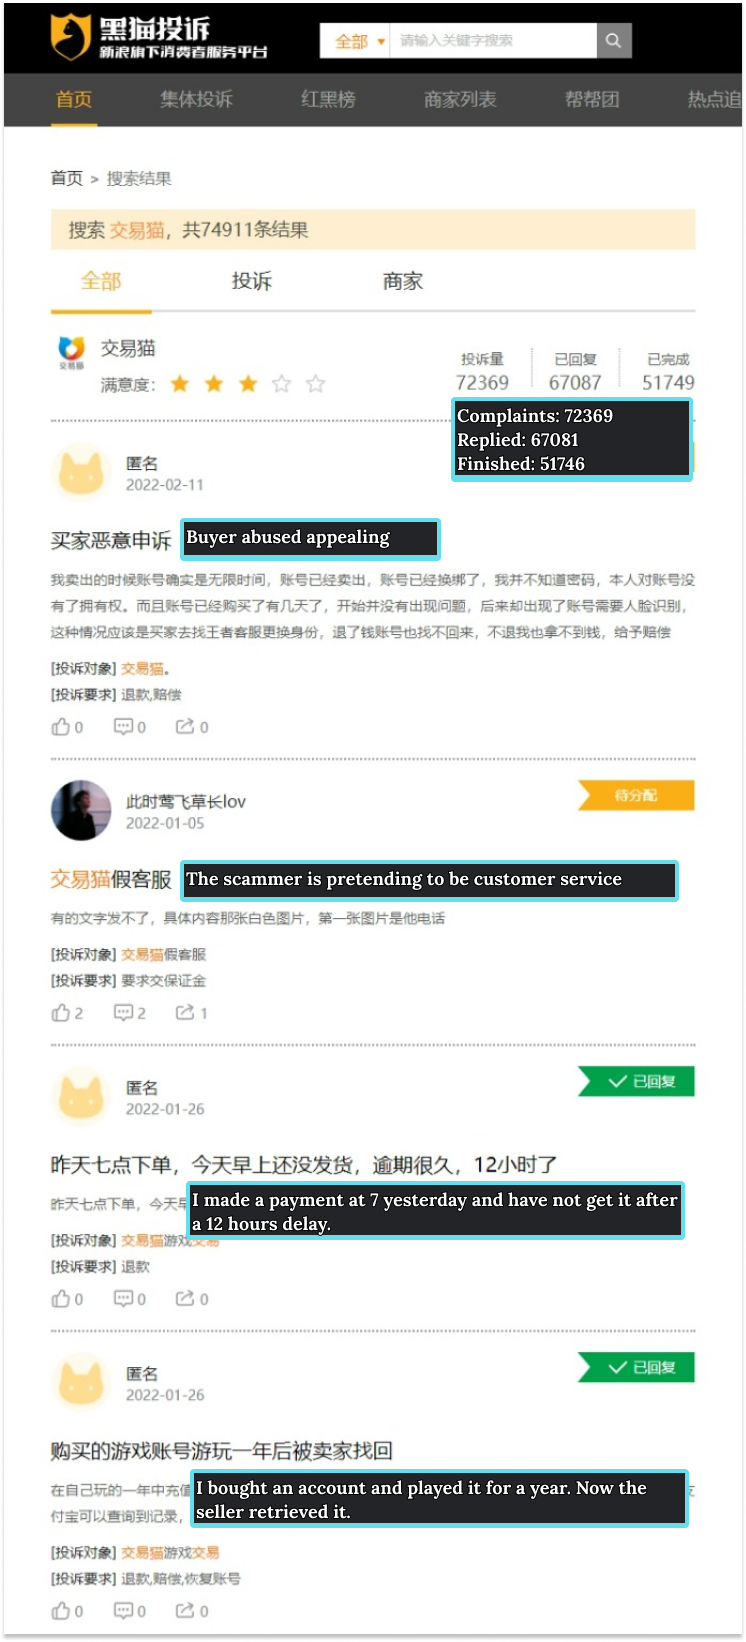Click the magnifier search icon button
This screenshot has height=1642, width=746.
tap(614, 41)
